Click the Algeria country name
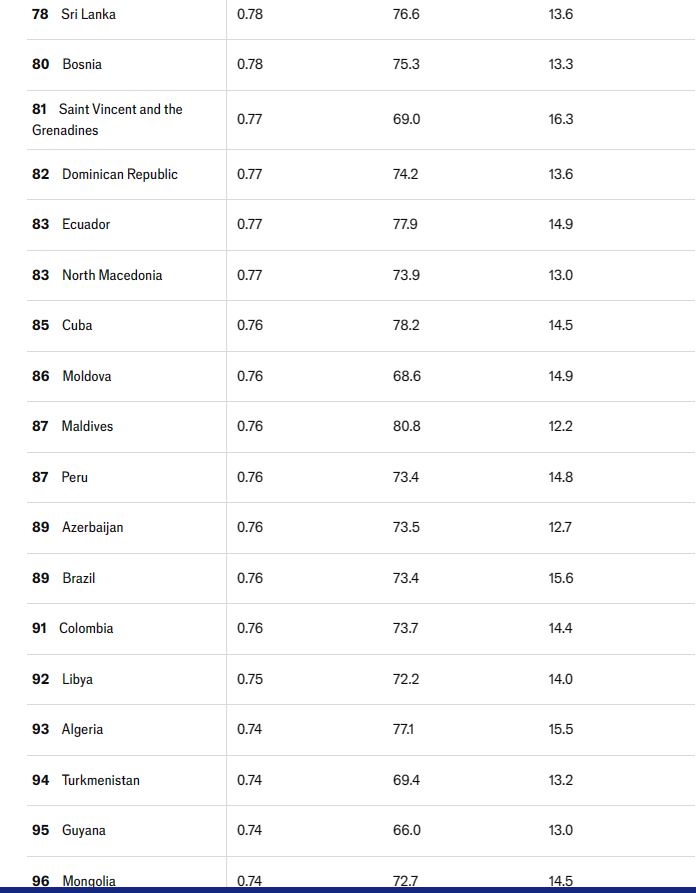The width and height of the screenshot is (696, 893). (x=82, y=729)
